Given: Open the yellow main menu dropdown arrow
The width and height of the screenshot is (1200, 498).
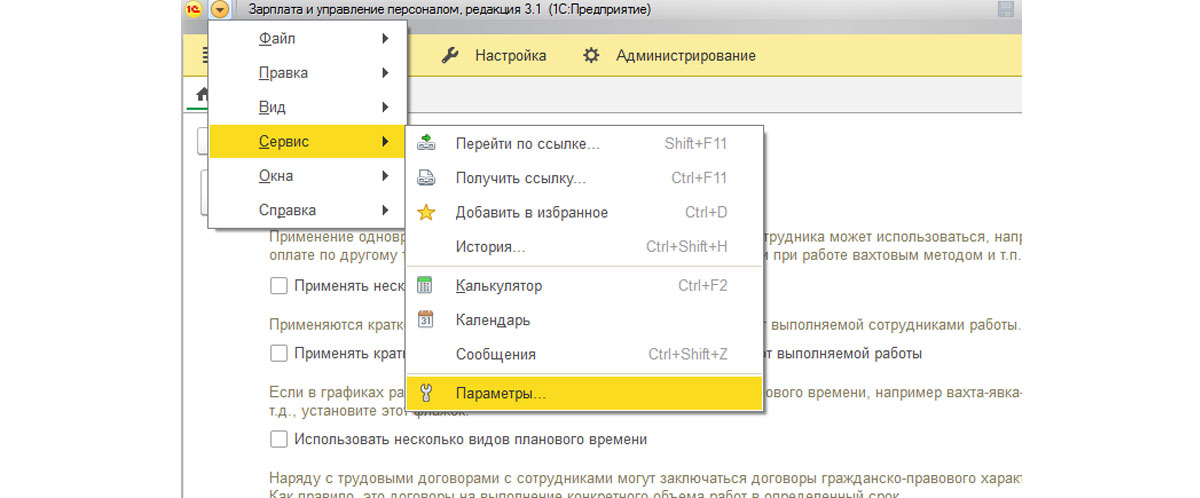Looking at the screenshot, I should [x=220, y=9].
